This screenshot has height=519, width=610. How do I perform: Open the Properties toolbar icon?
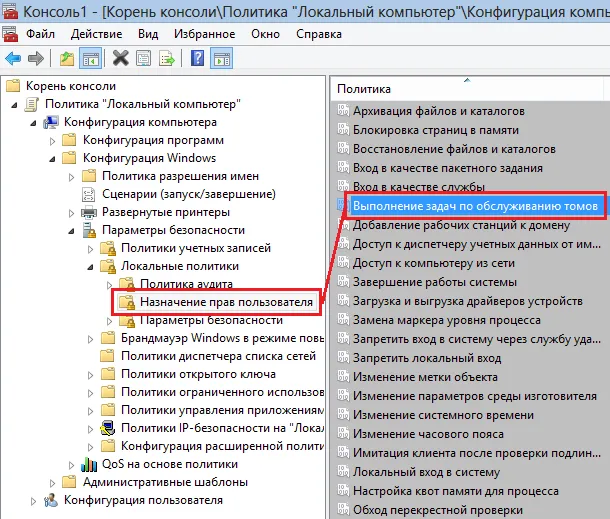(x=144, y=59)
